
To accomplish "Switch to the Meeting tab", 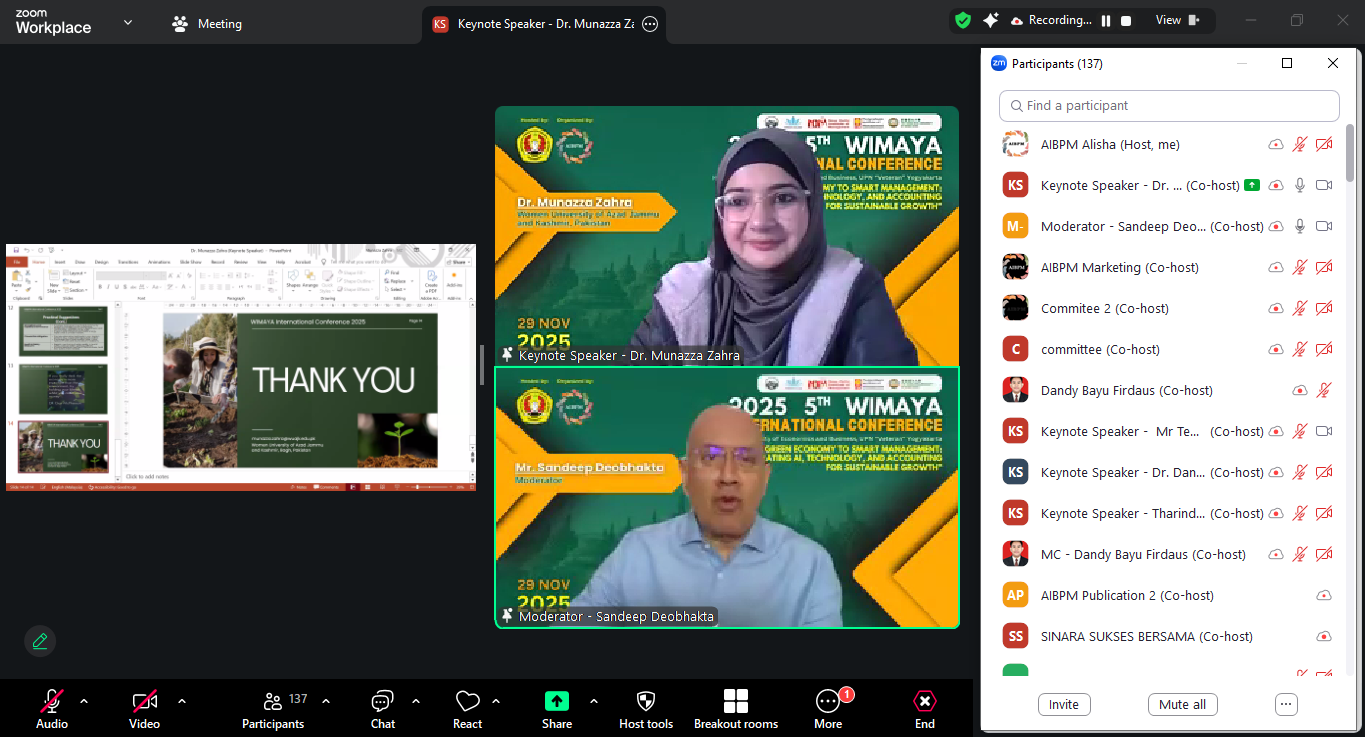I will [207, 24].
